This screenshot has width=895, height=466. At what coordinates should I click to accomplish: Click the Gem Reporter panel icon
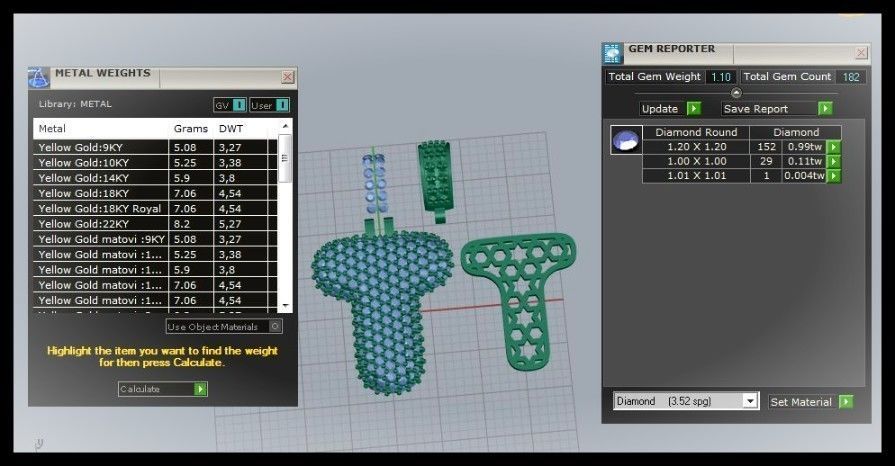612,53
